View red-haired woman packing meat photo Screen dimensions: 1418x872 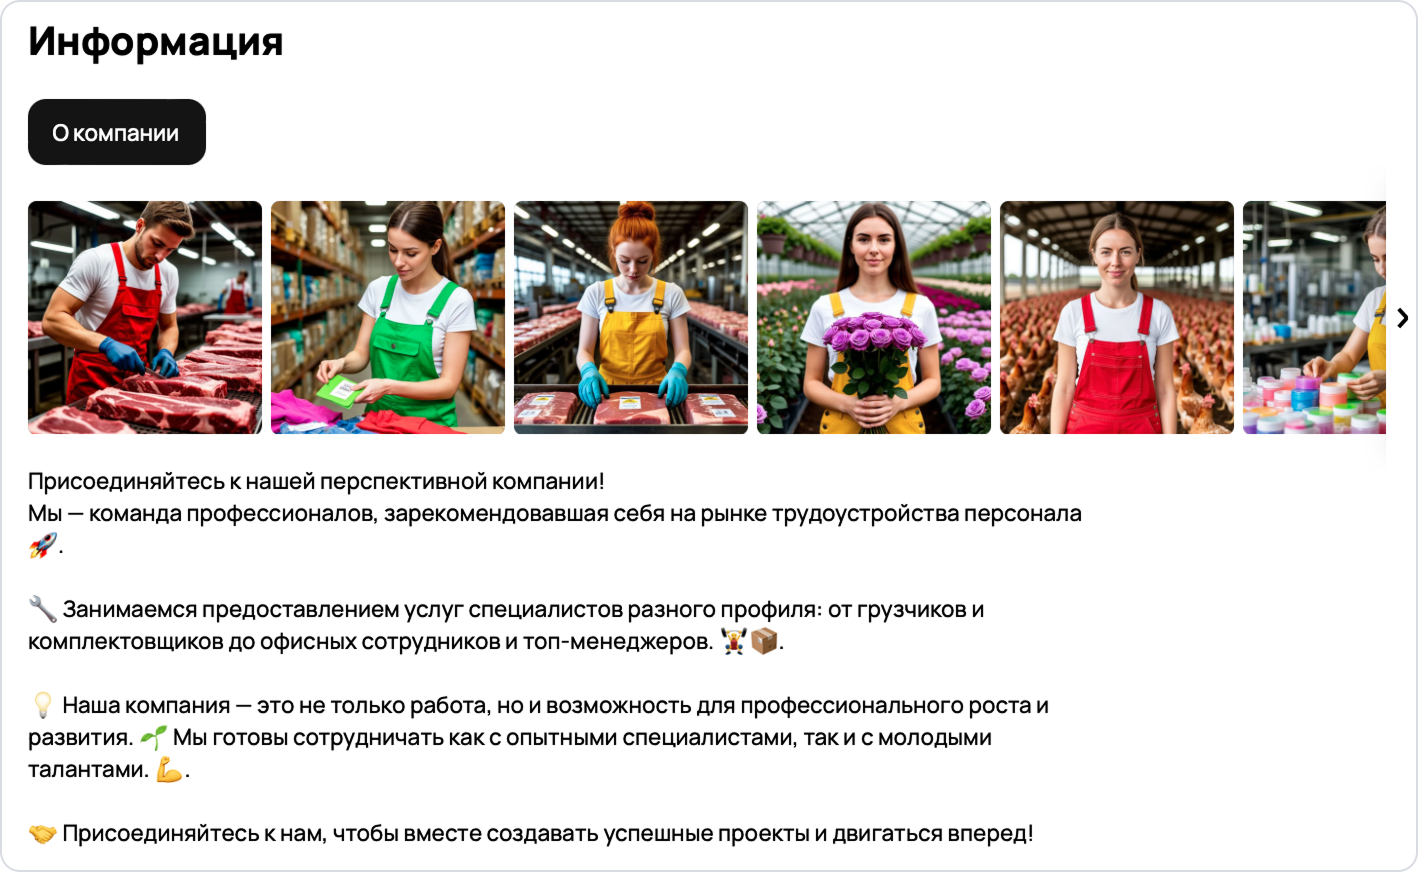tap(631, 317)
